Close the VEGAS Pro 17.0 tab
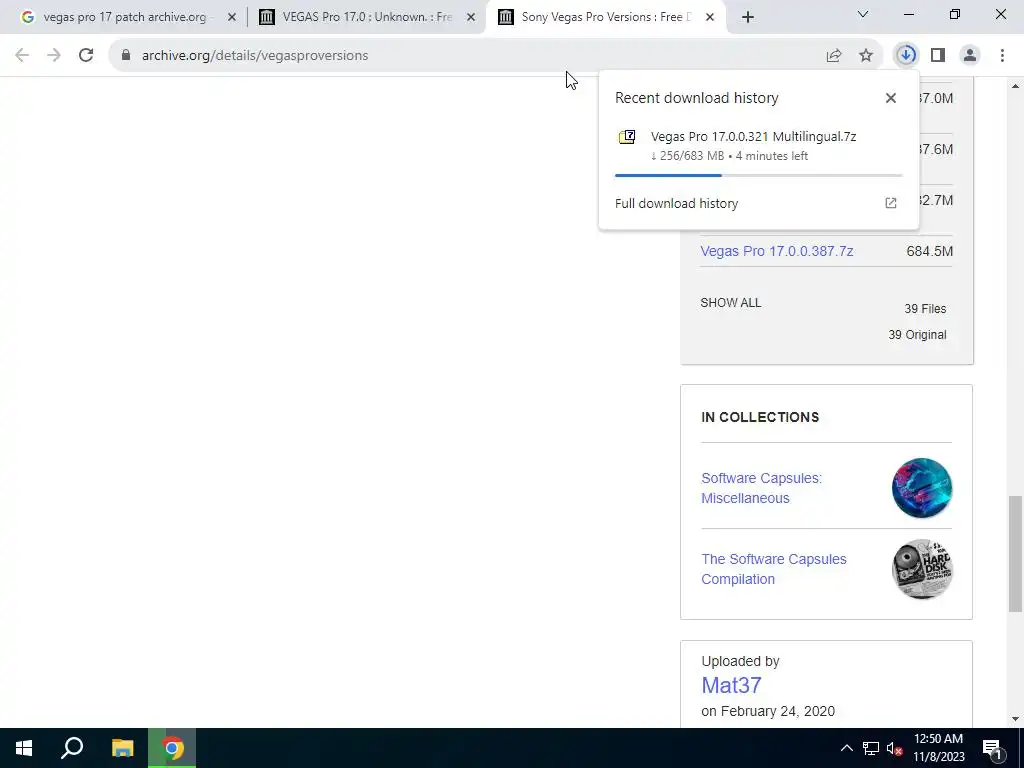Image resolution: width=1024 pixels, height=768 pixels. click(471, 17)
